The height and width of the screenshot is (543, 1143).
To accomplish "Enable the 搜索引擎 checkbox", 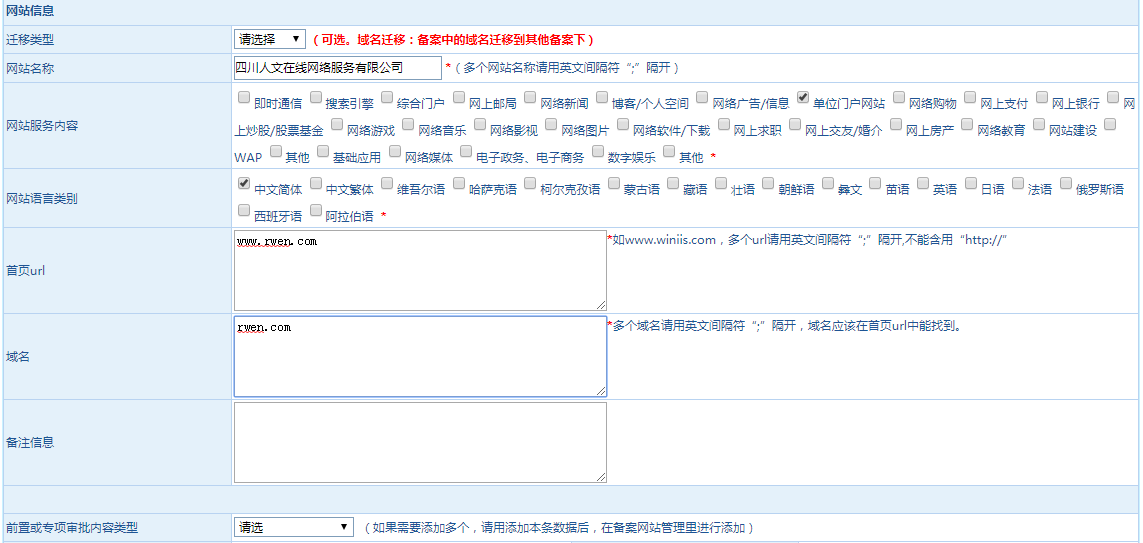I will tap(316, 98).
